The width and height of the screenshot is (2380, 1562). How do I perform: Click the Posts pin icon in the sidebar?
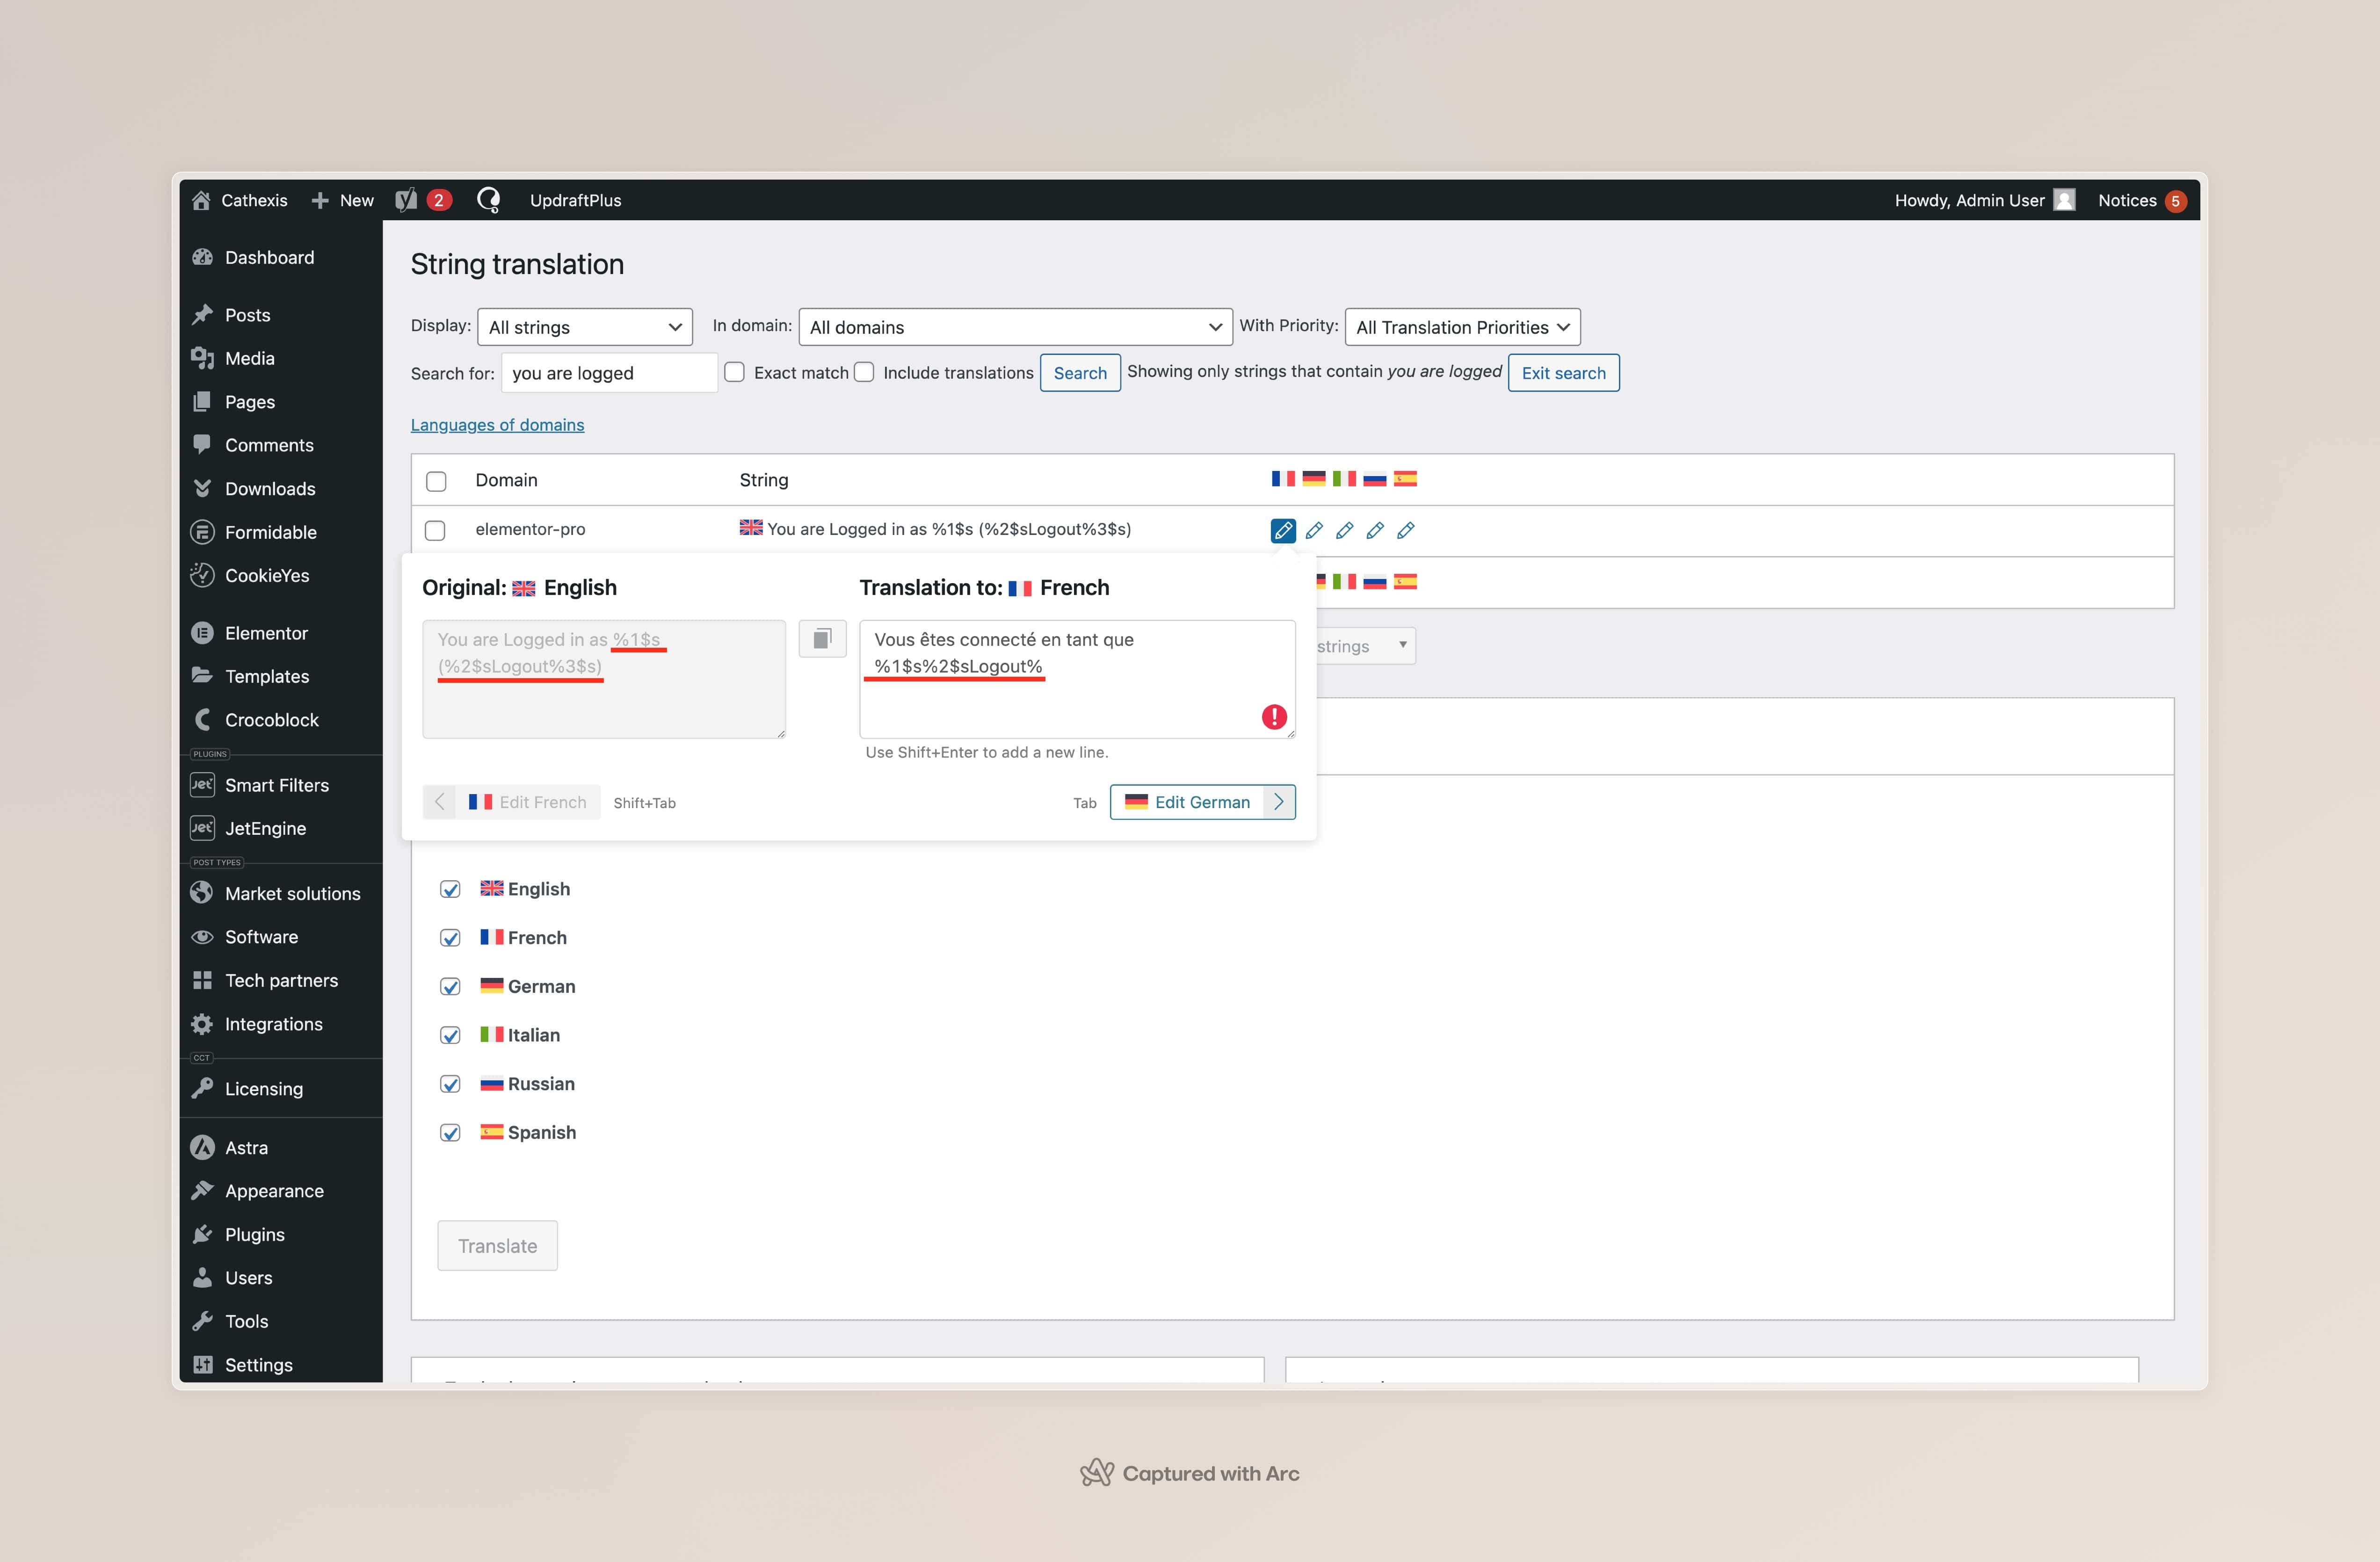pyautogui.click(x=202, y=315)
